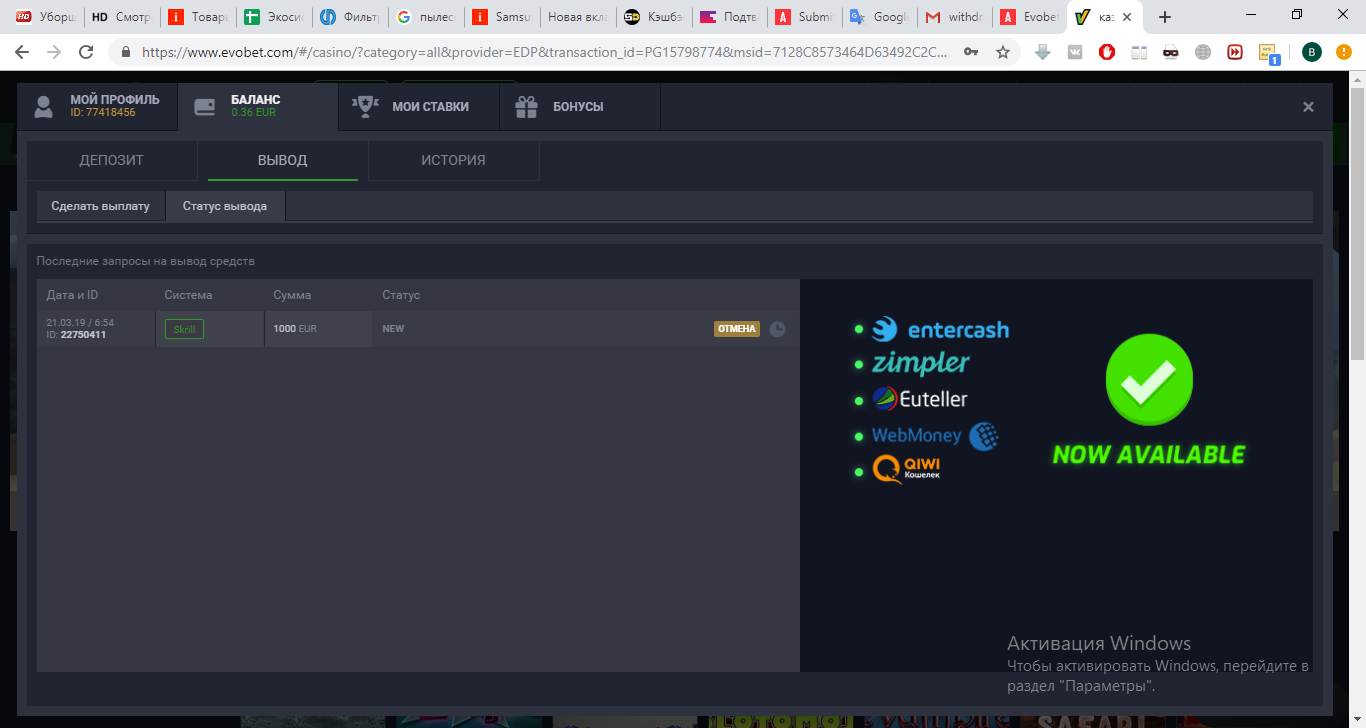Click the padlock site info icon
The width and height of the screenshot is (1366, 728).
(126, 52)
